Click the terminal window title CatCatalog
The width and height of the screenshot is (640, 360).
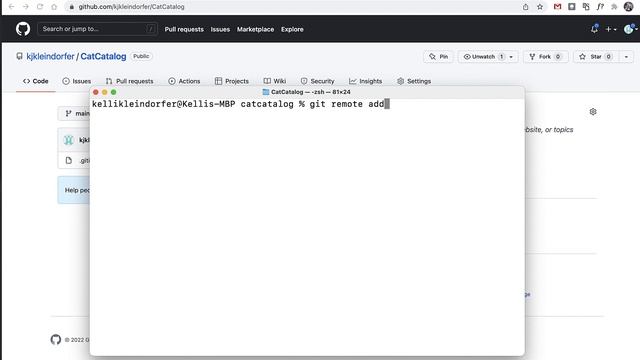[x=307, y=92]
